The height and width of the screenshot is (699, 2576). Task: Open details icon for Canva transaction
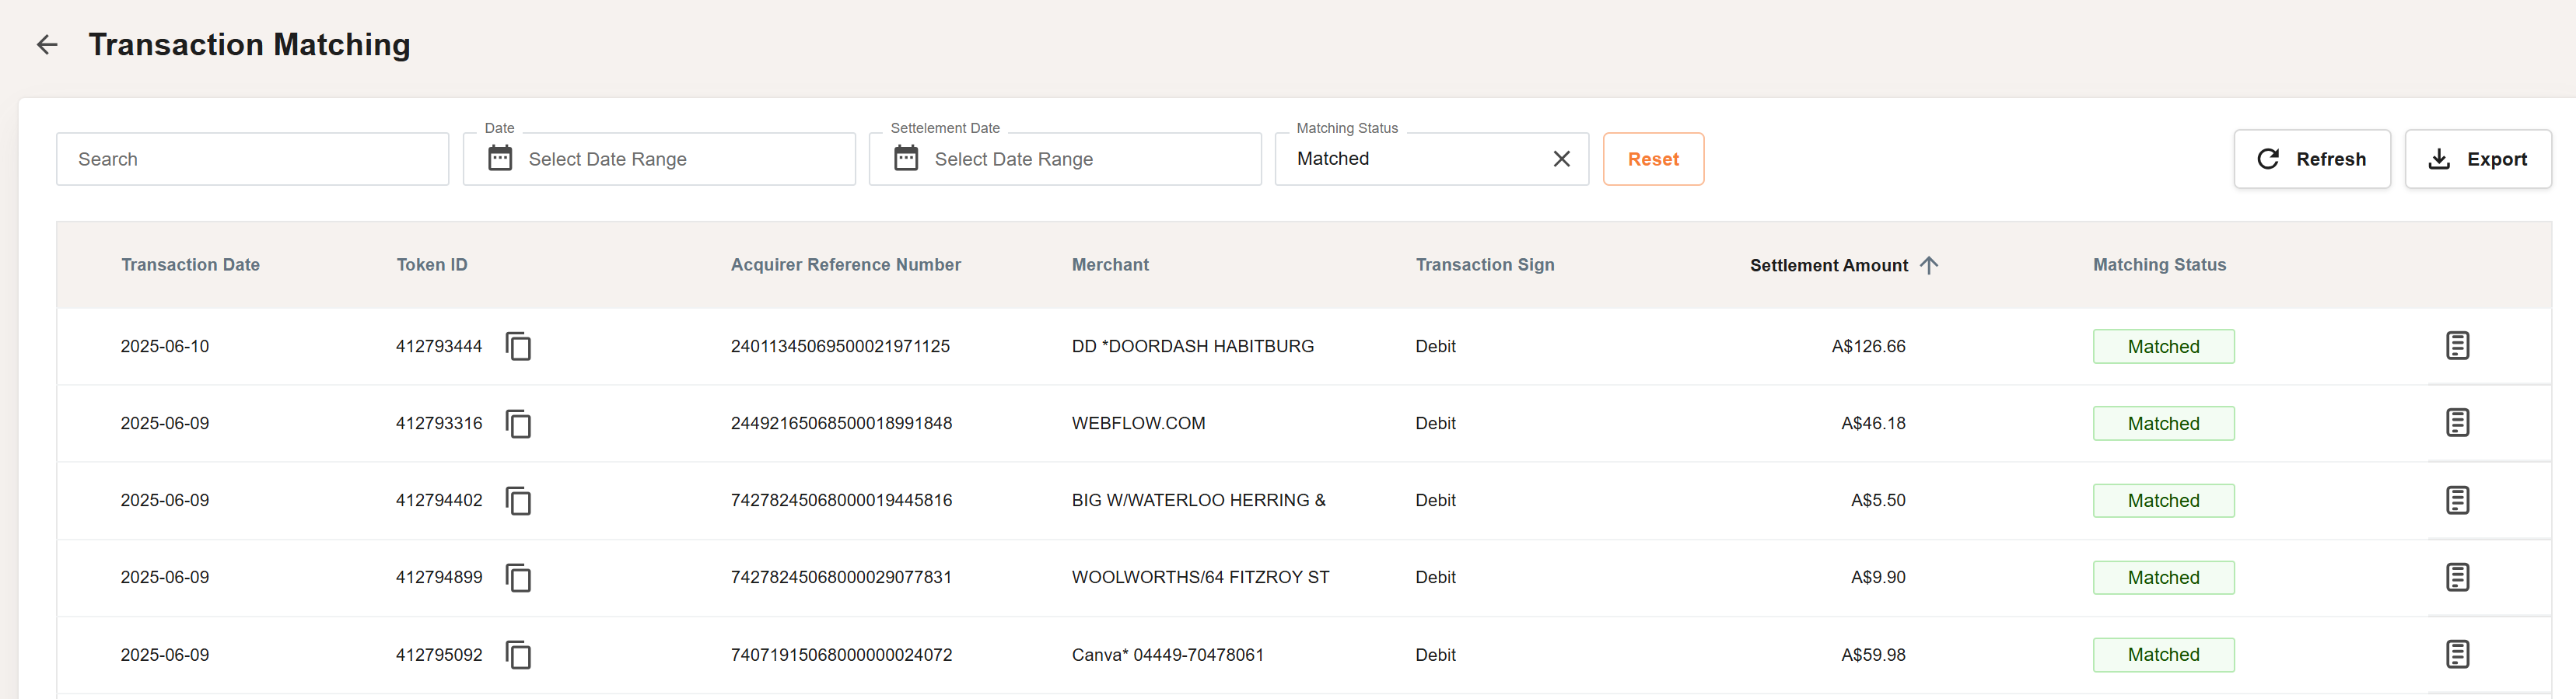point(2457,655)
